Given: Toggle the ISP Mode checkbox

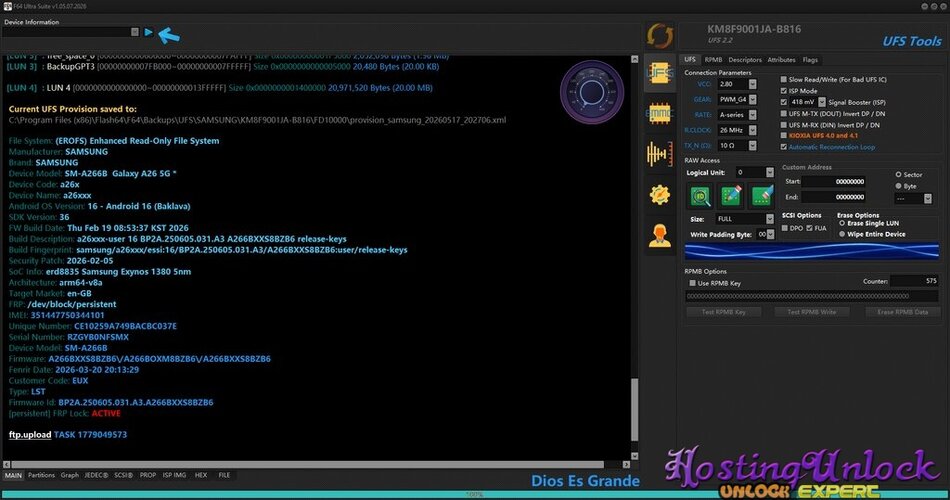Looking at the screenshot, I should (x=783, y=91).
